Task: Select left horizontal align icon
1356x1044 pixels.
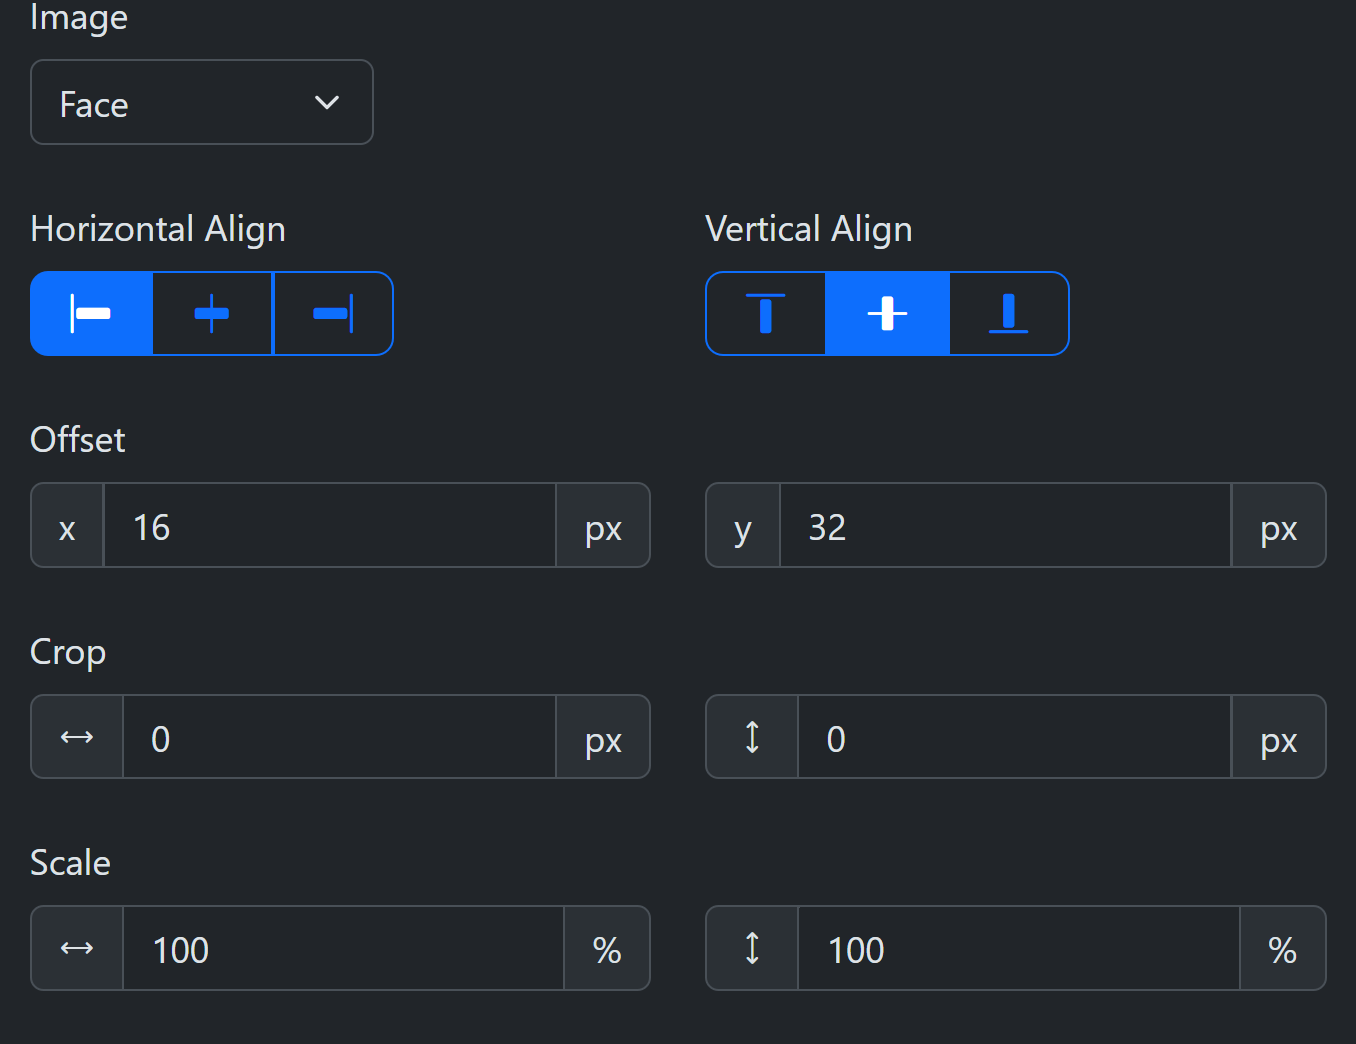Action: point(91,314)
